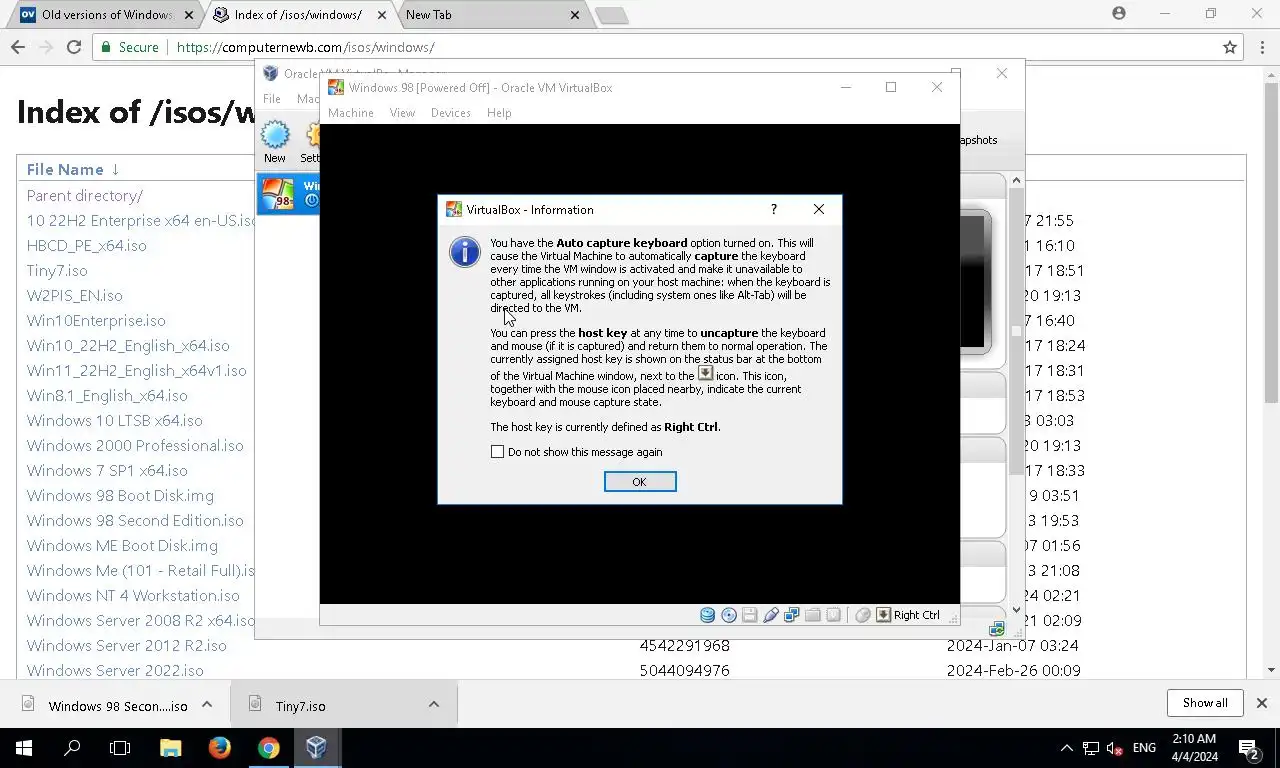The height and width of the screenshot is (768, 1280).
Task: Click the mouse capture indicator in VM status bar
Action: tap(863, 615)
